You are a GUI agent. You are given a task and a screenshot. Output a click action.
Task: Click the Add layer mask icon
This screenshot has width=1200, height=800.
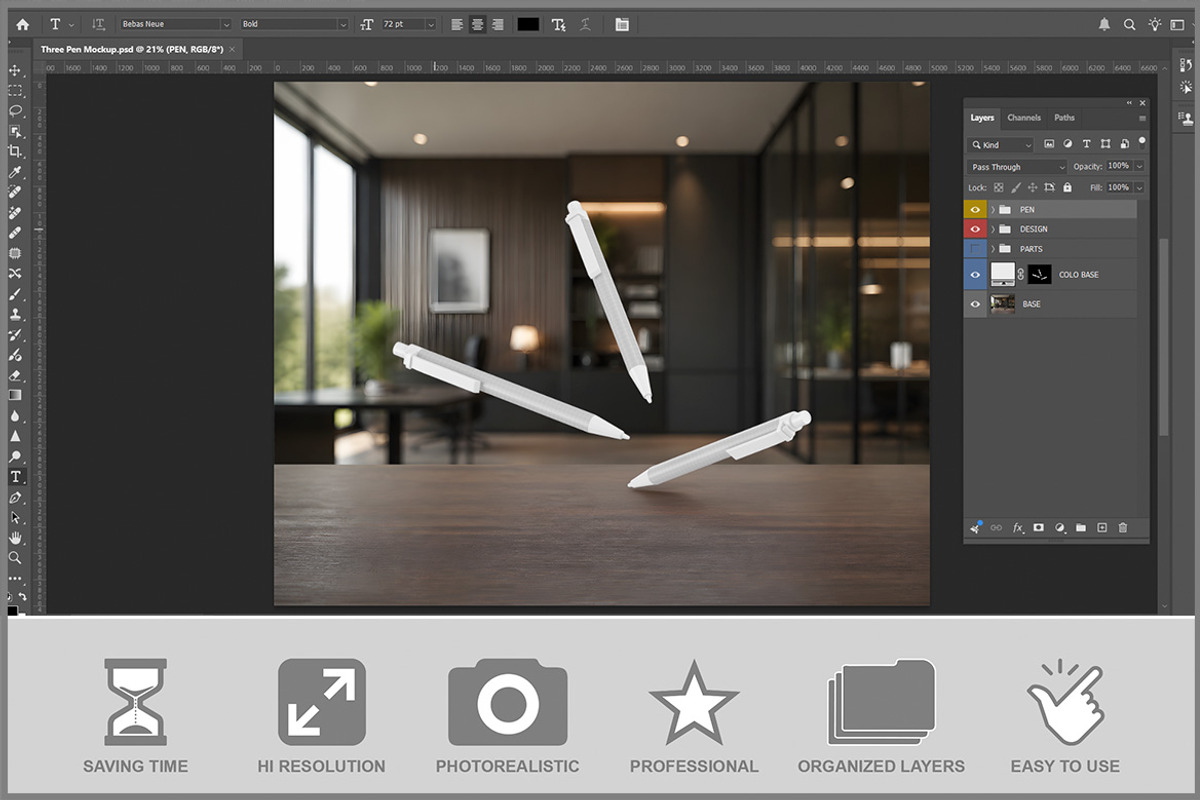click(x=1038, y=527)
